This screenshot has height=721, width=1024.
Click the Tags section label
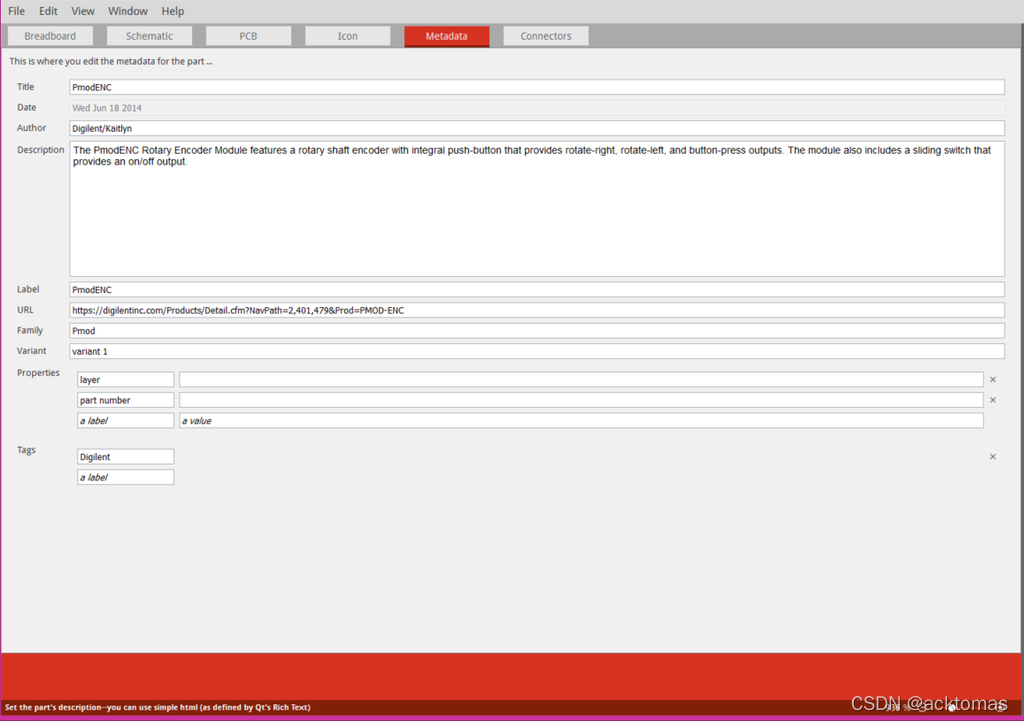[x=26, y=450]
